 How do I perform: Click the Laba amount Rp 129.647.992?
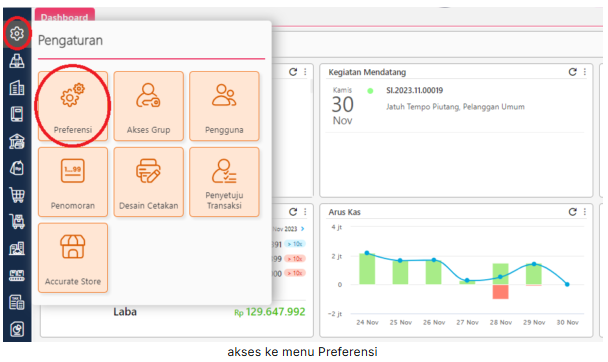pos(269,312)
